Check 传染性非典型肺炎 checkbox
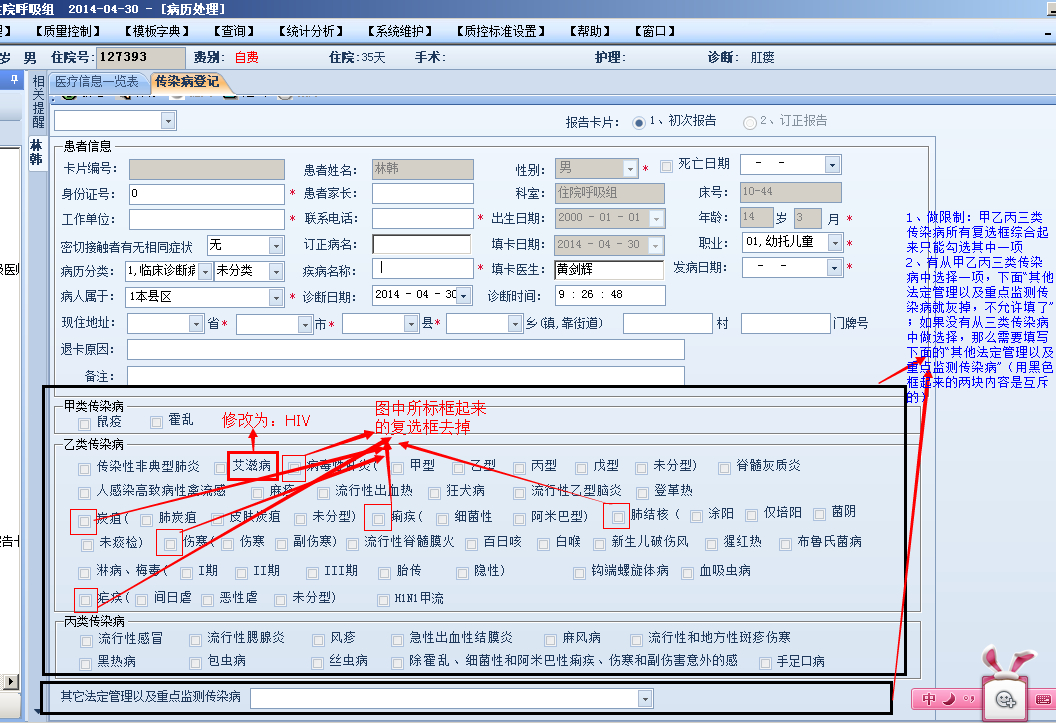Image resolution: width=1056 pixels, height=723 pixels. [x=84, y=469]
